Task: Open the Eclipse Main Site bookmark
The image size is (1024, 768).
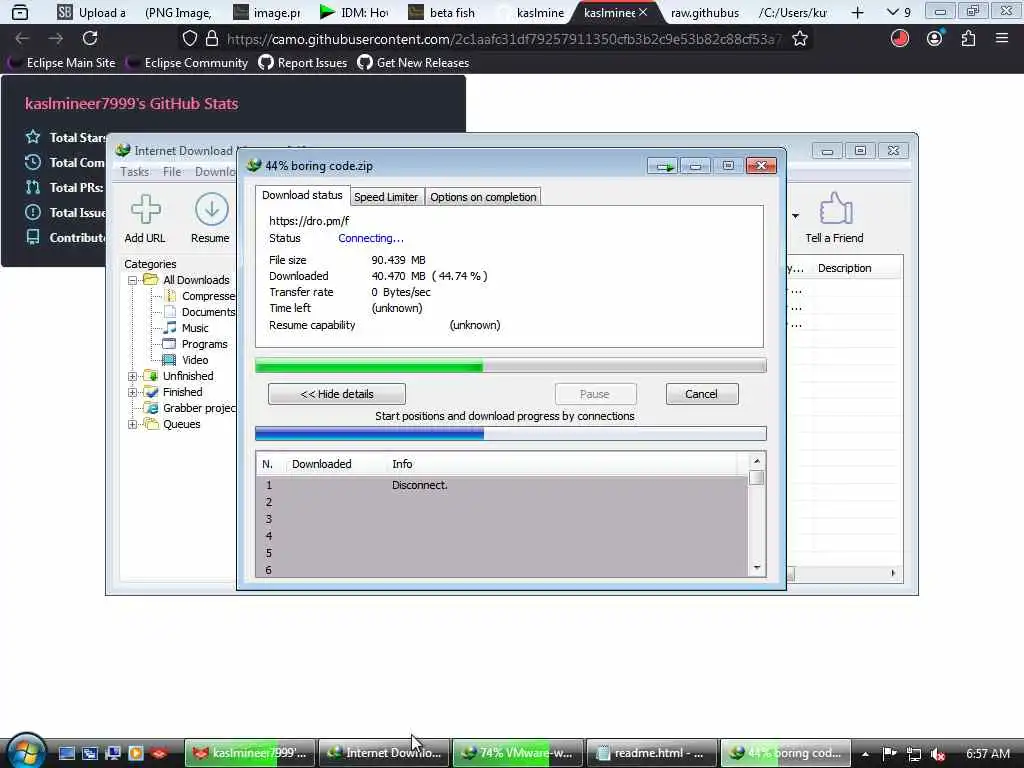Action: coord(61,63)
